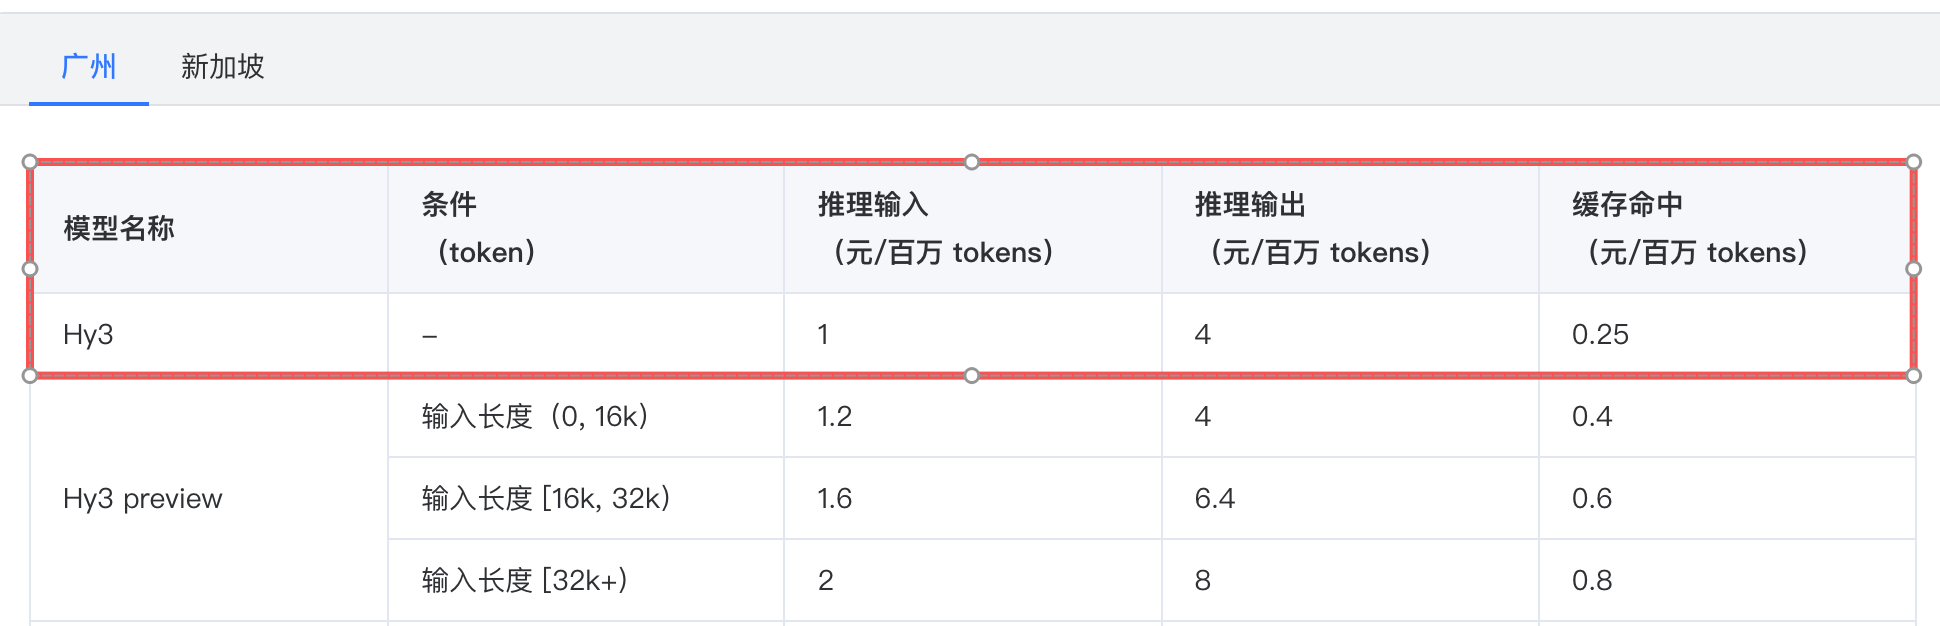The width and height of the screenshot is (1940, 626).
Task: Click the 条件 (token) column header
Action: [586, 228]
